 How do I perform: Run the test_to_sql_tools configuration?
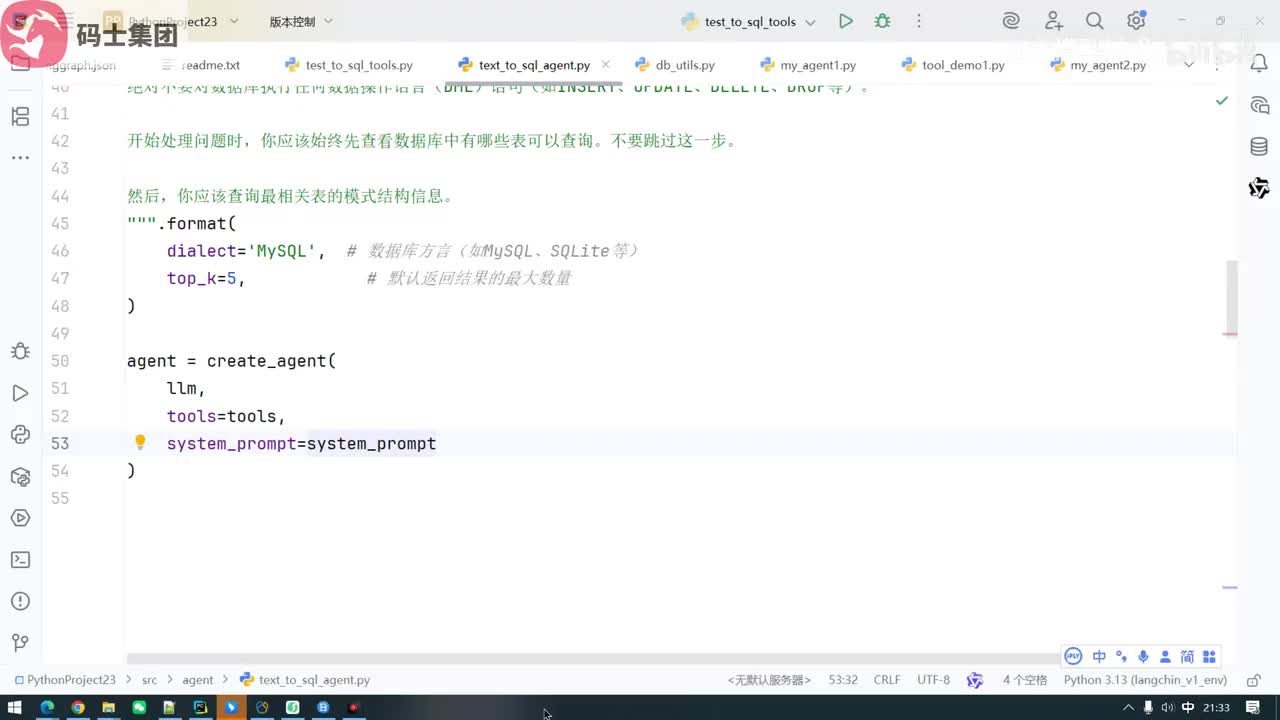click(x=846, y=21)
